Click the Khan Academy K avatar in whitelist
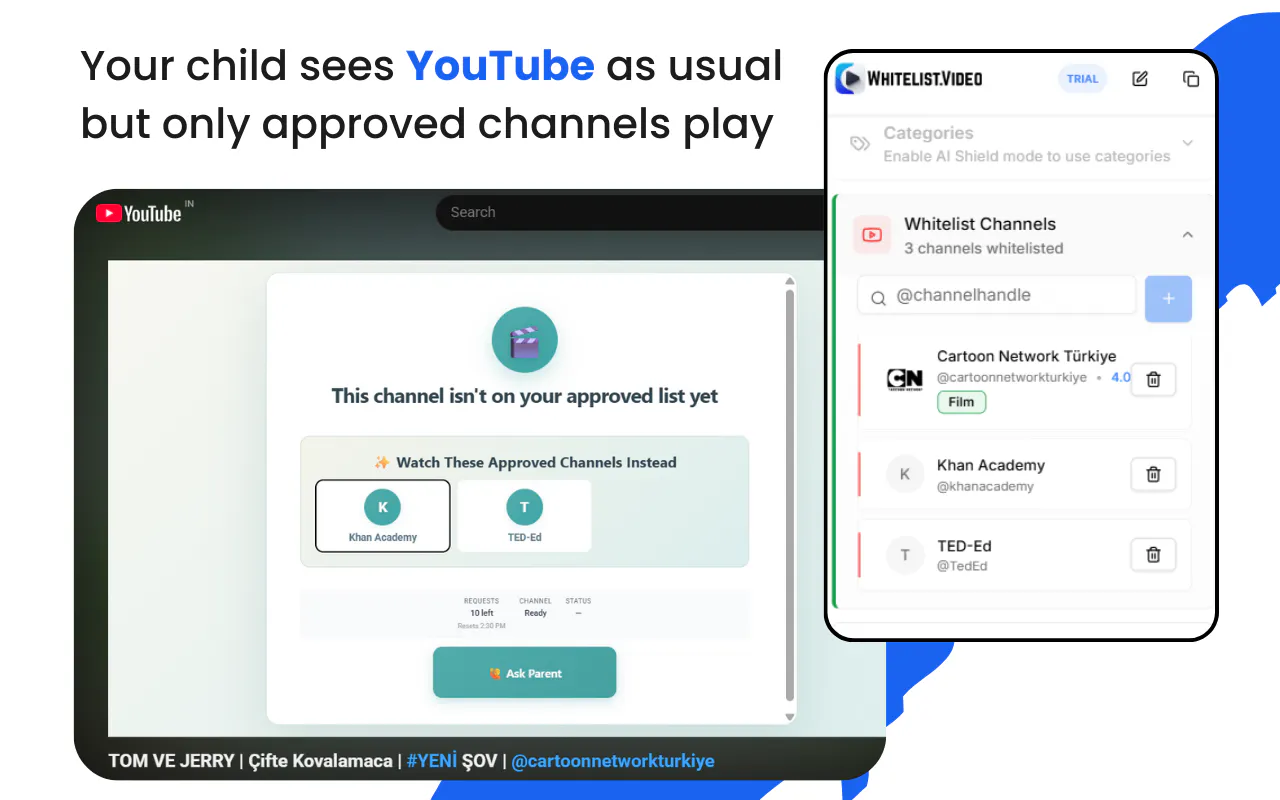Screen dimensions: 1280x800 click(x=905, y=474)
